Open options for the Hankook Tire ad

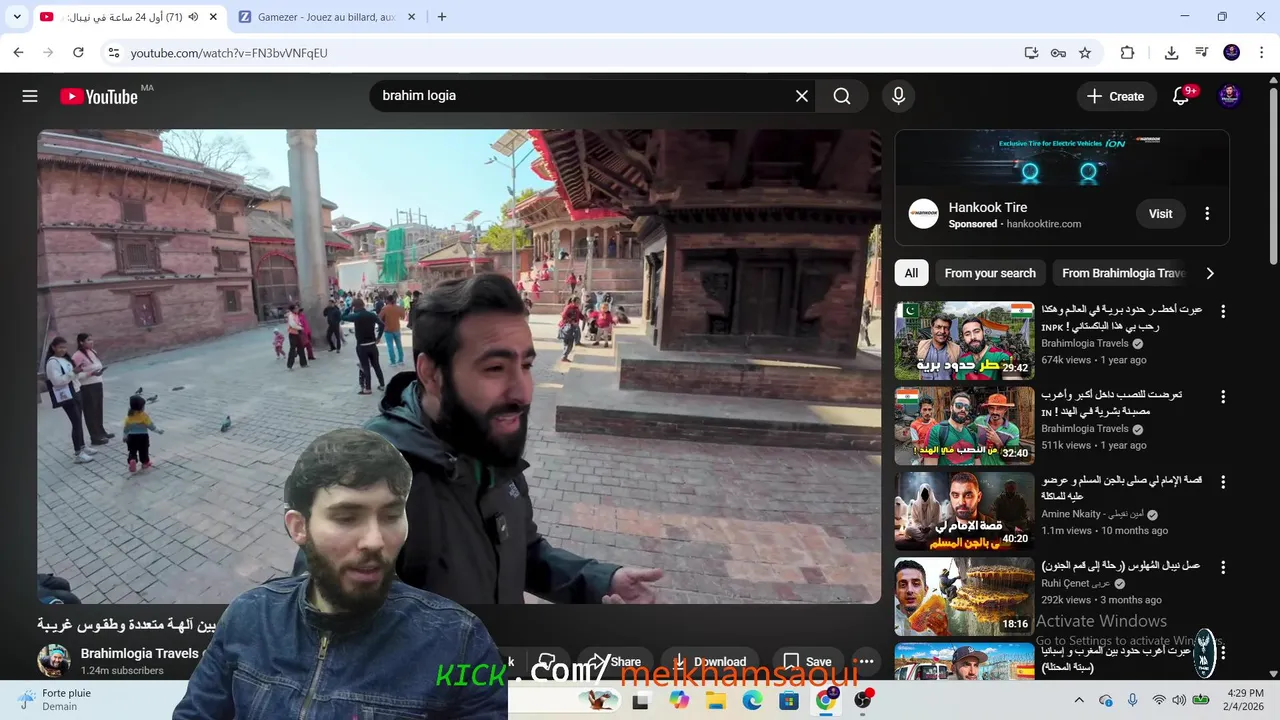(1207, 214)
